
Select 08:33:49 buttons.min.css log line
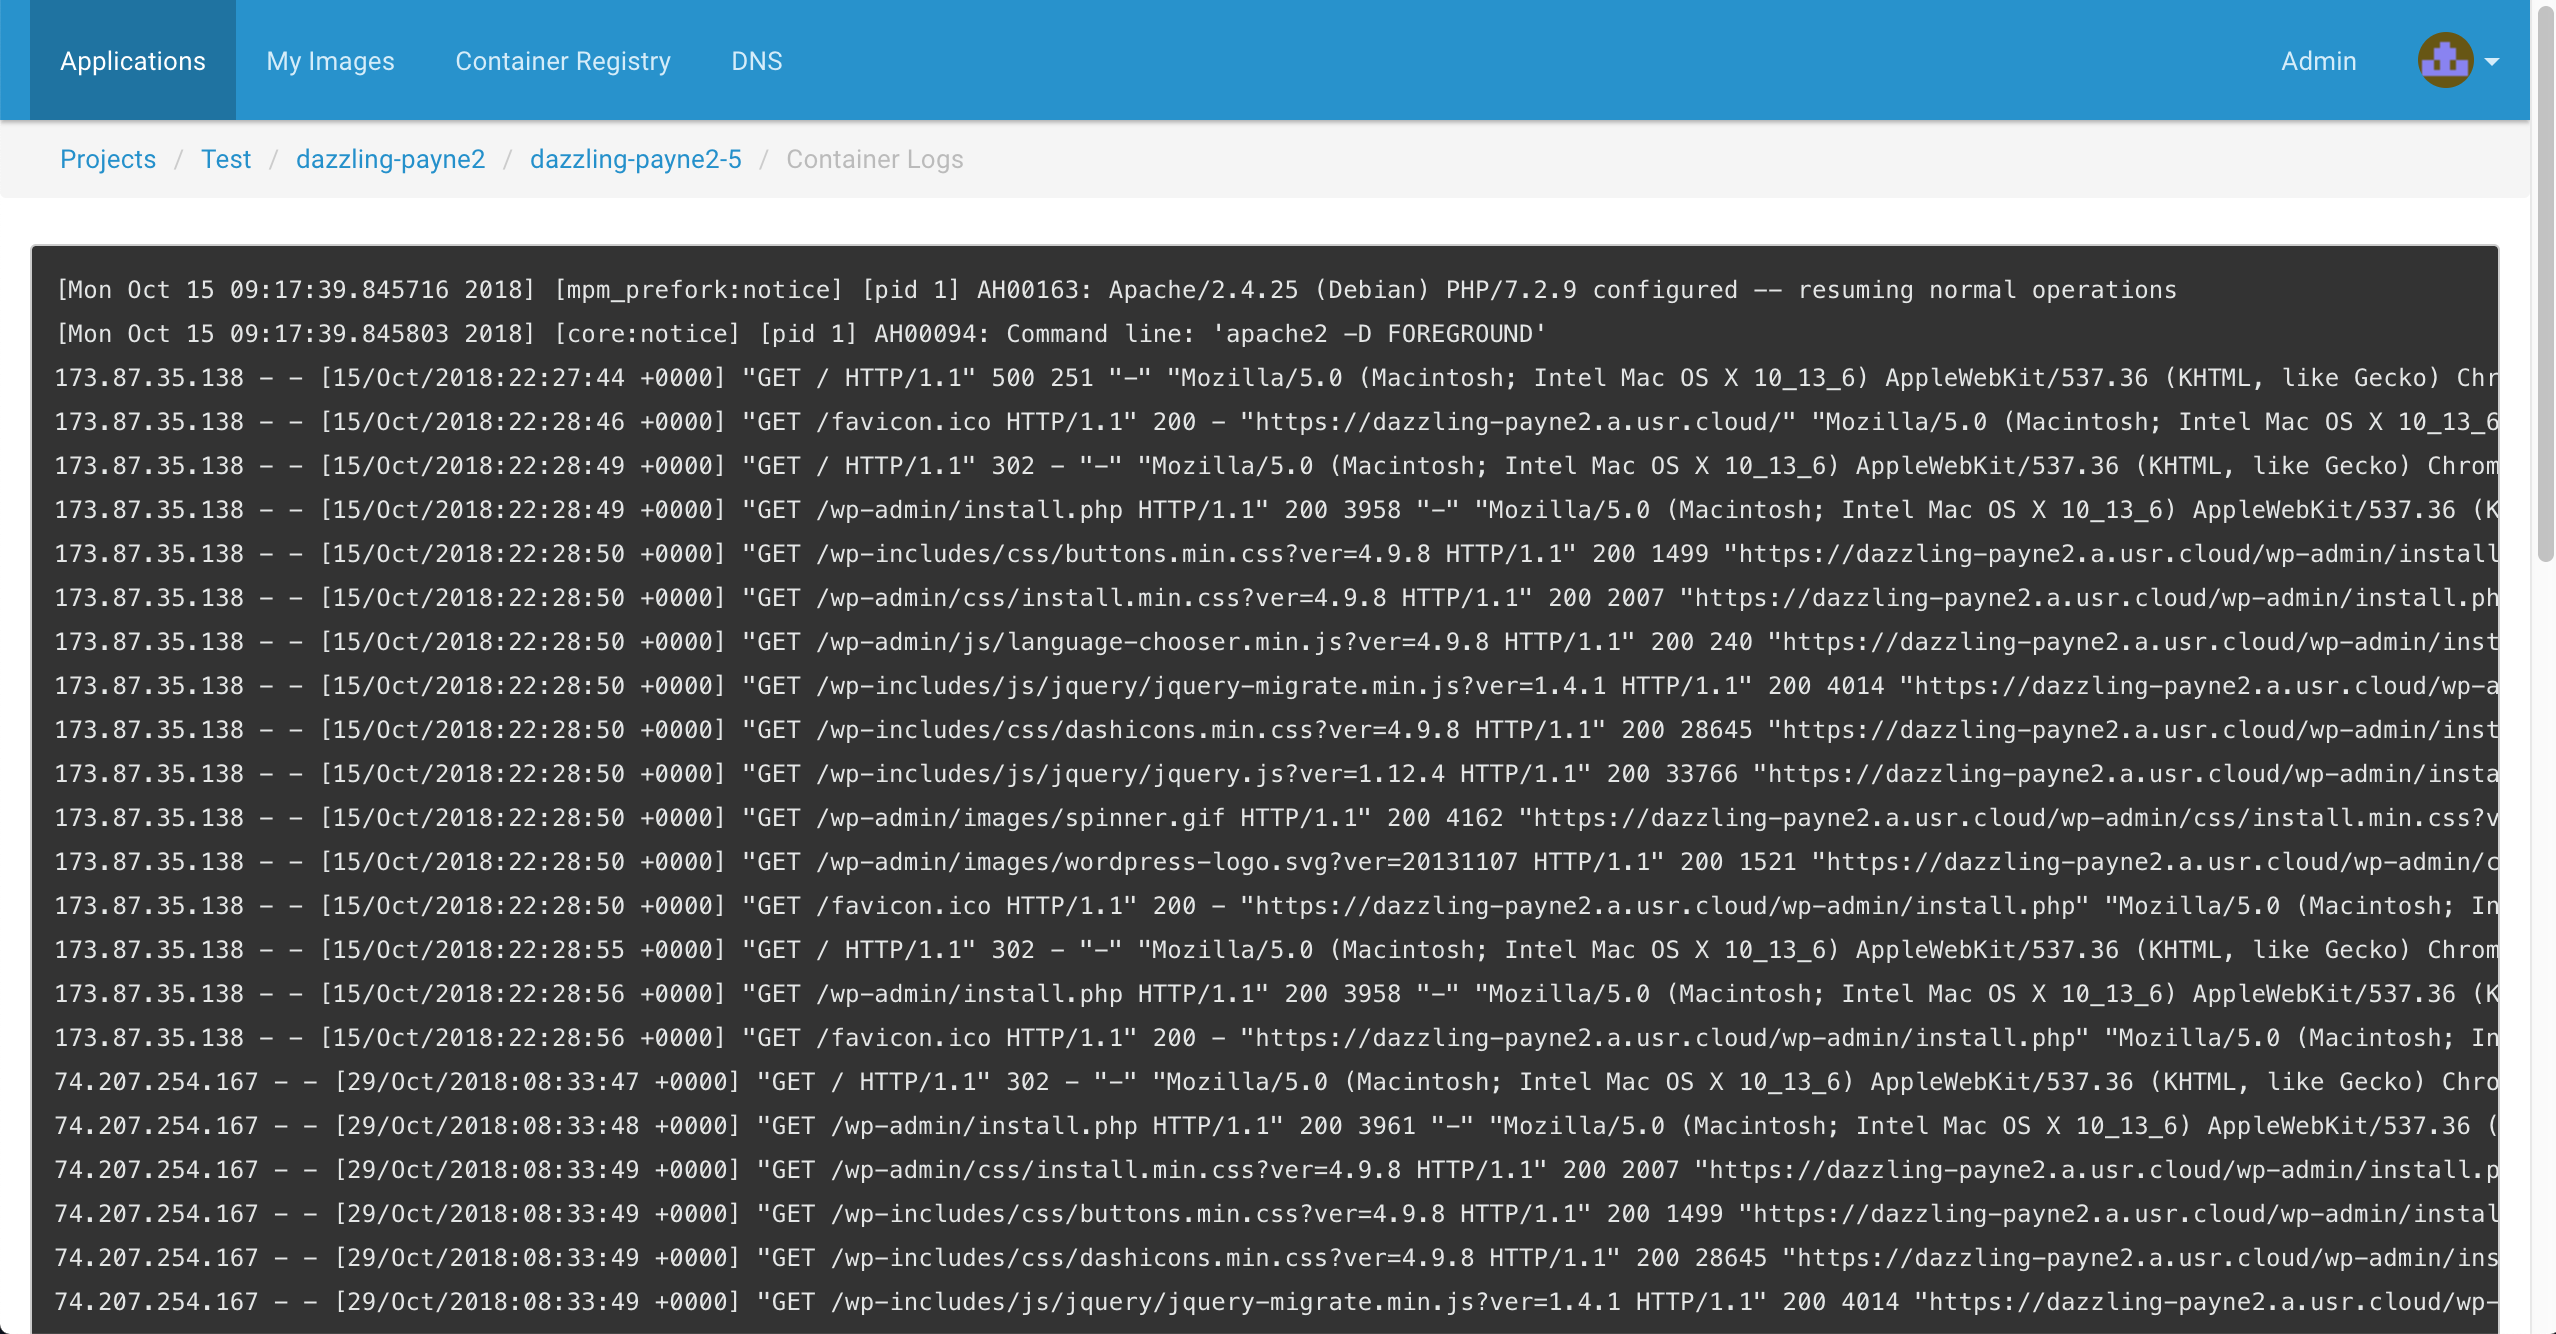click(x=1276, y=1214)
